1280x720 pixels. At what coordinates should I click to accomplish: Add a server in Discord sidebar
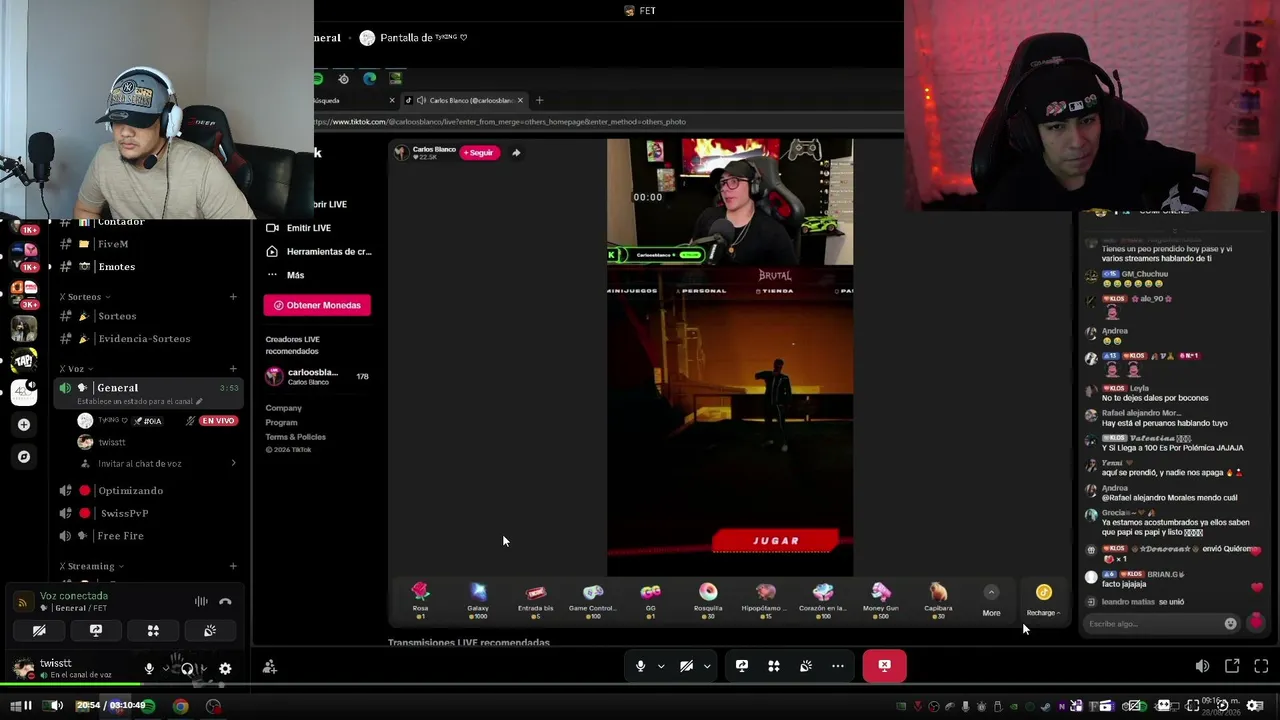24,424
